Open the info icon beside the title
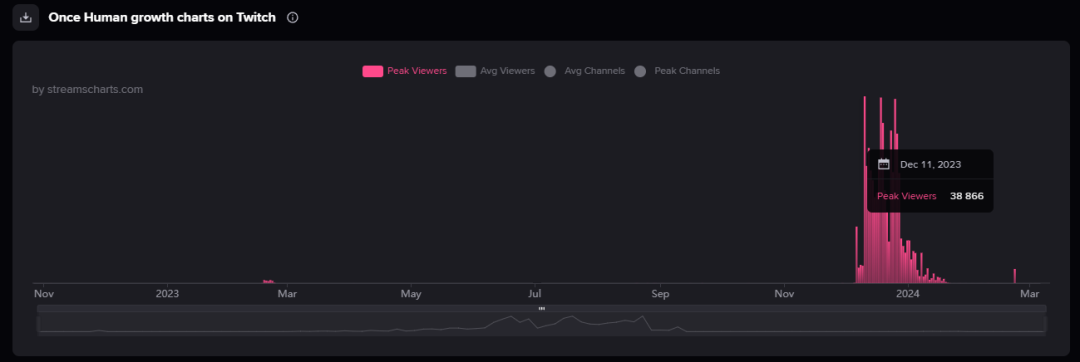1080x362 pixels. [x=293, y=18]
